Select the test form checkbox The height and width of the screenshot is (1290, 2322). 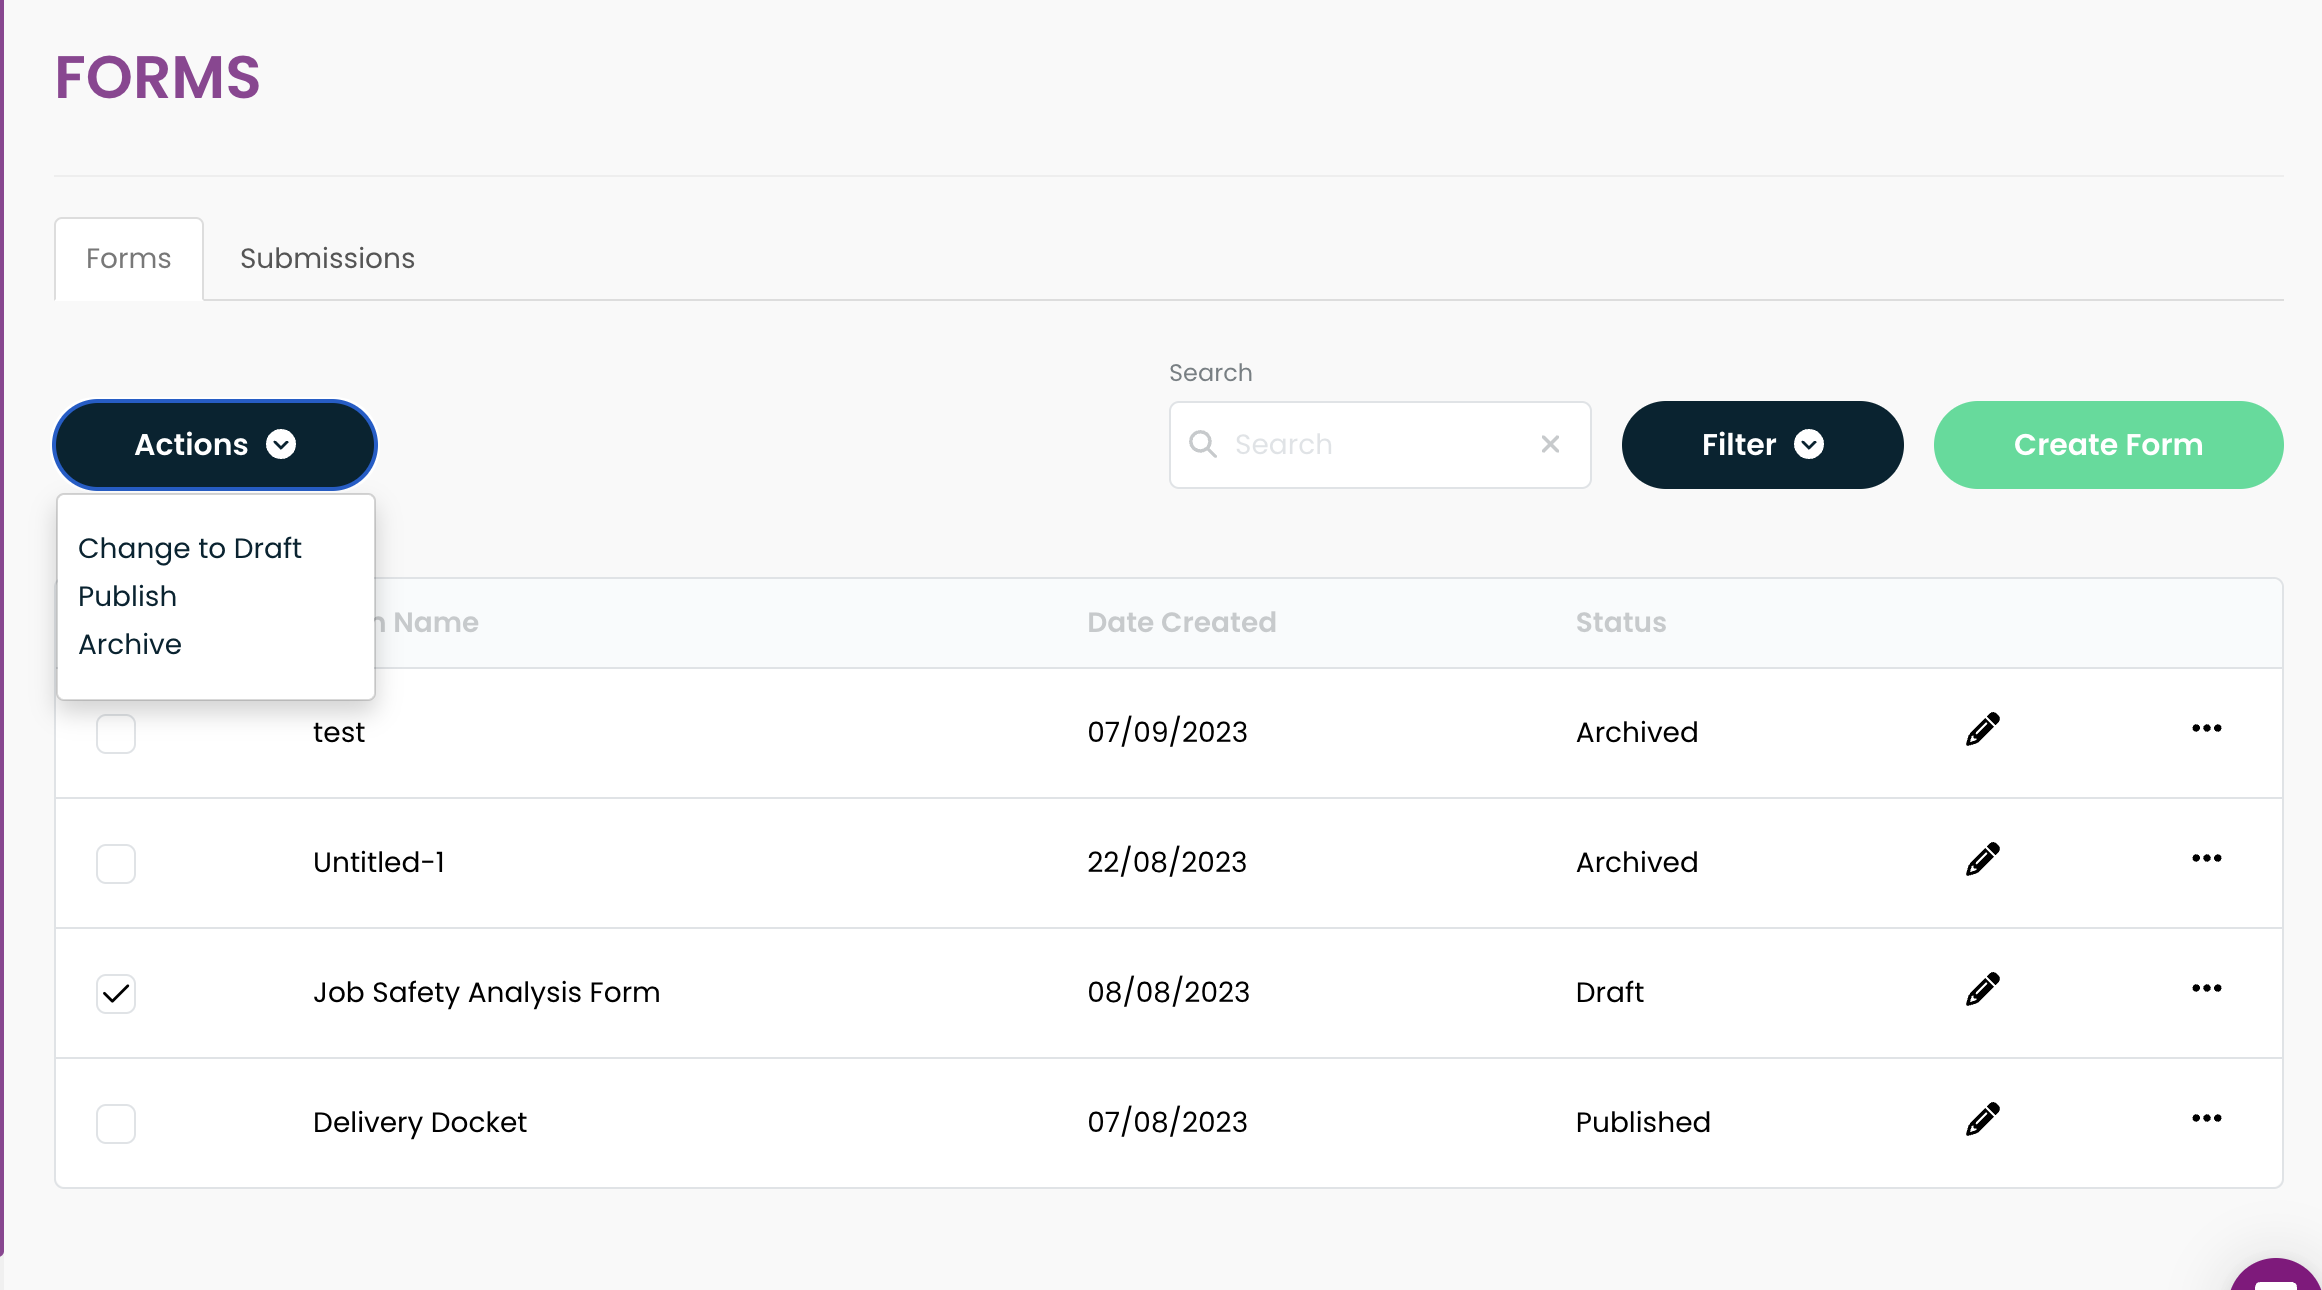click(116, 734)
